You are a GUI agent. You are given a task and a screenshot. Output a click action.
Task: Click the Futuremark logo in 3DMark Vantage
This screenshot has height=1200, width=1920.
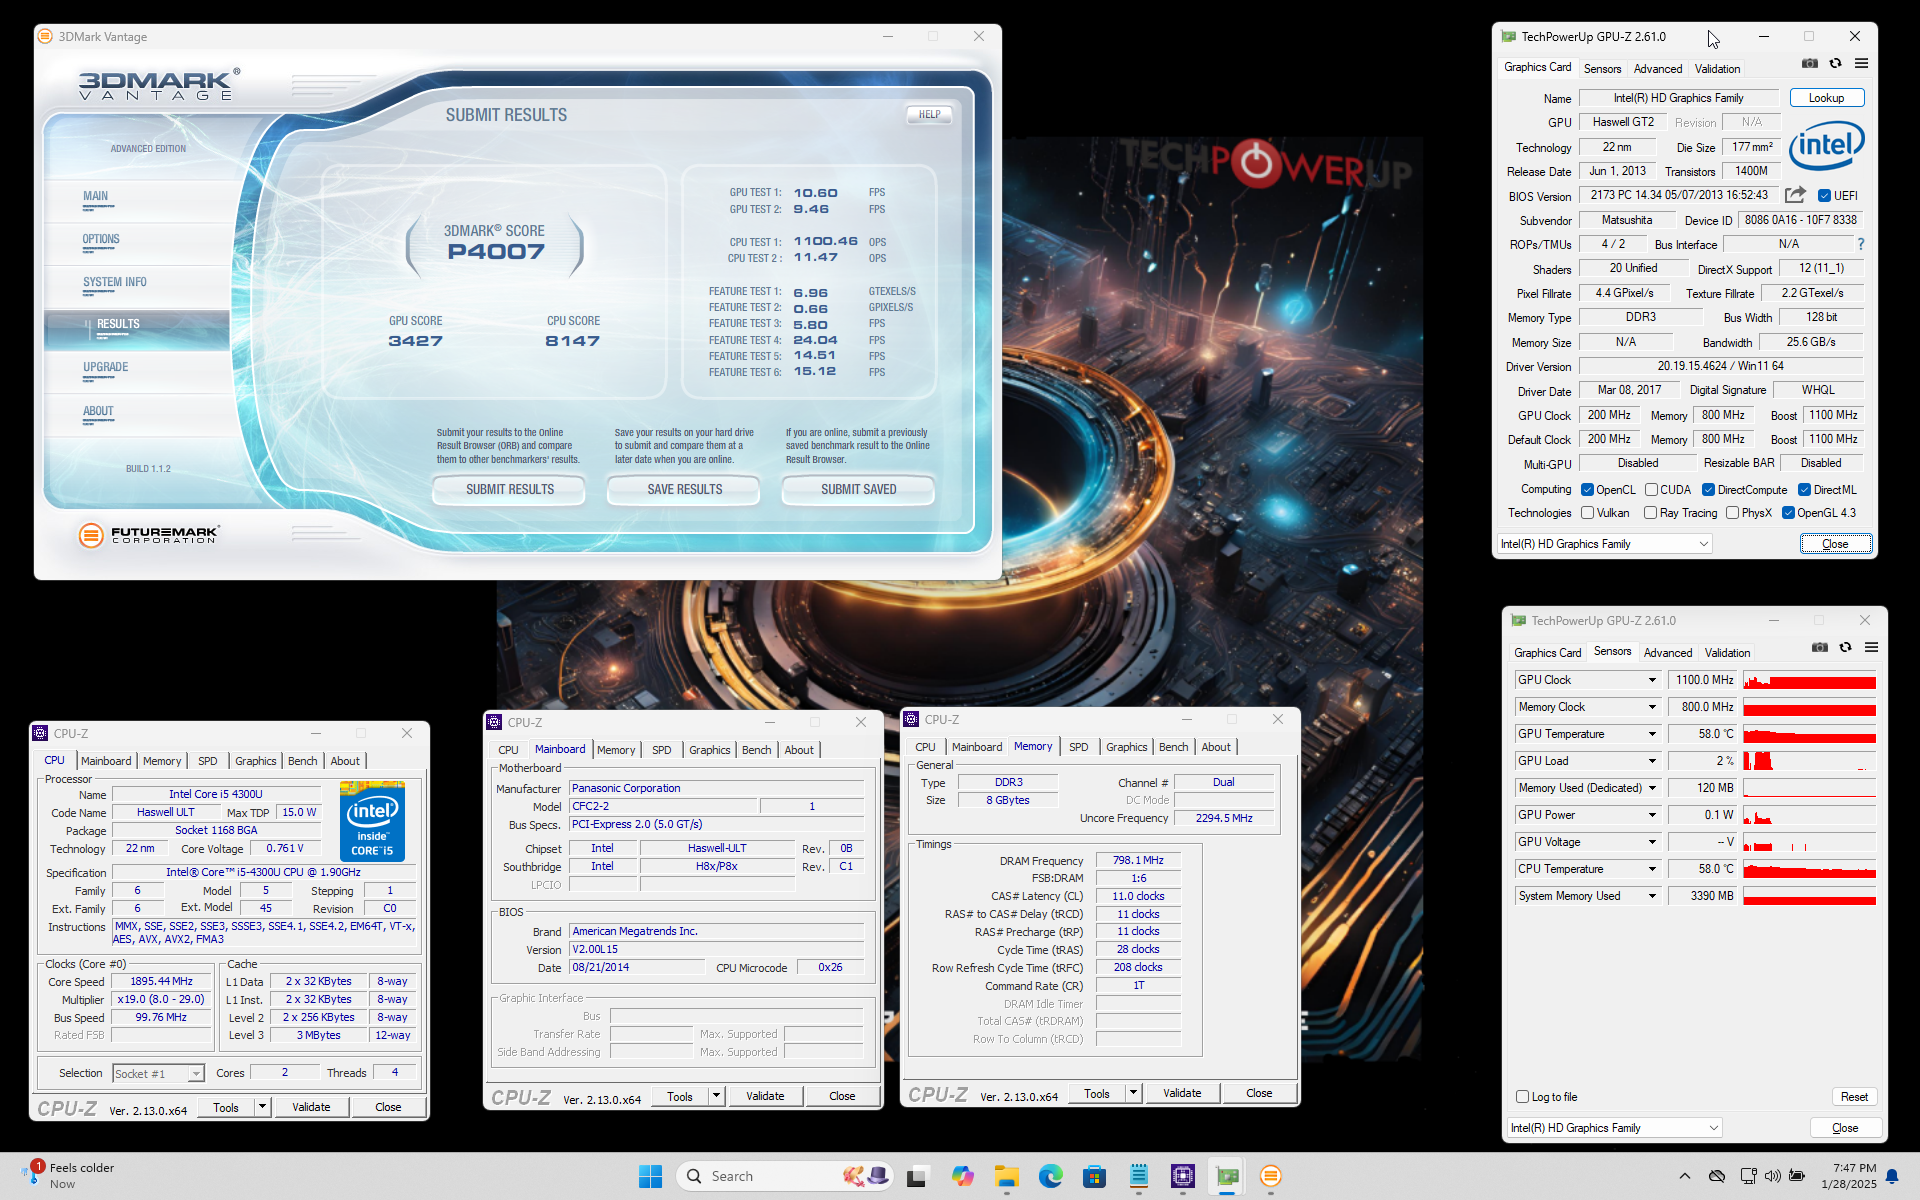[149, 535]
